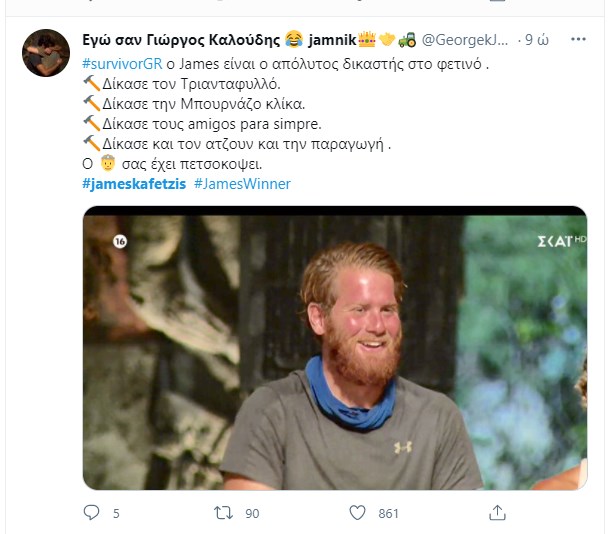Open the share tweet icon

pos(495,513)
